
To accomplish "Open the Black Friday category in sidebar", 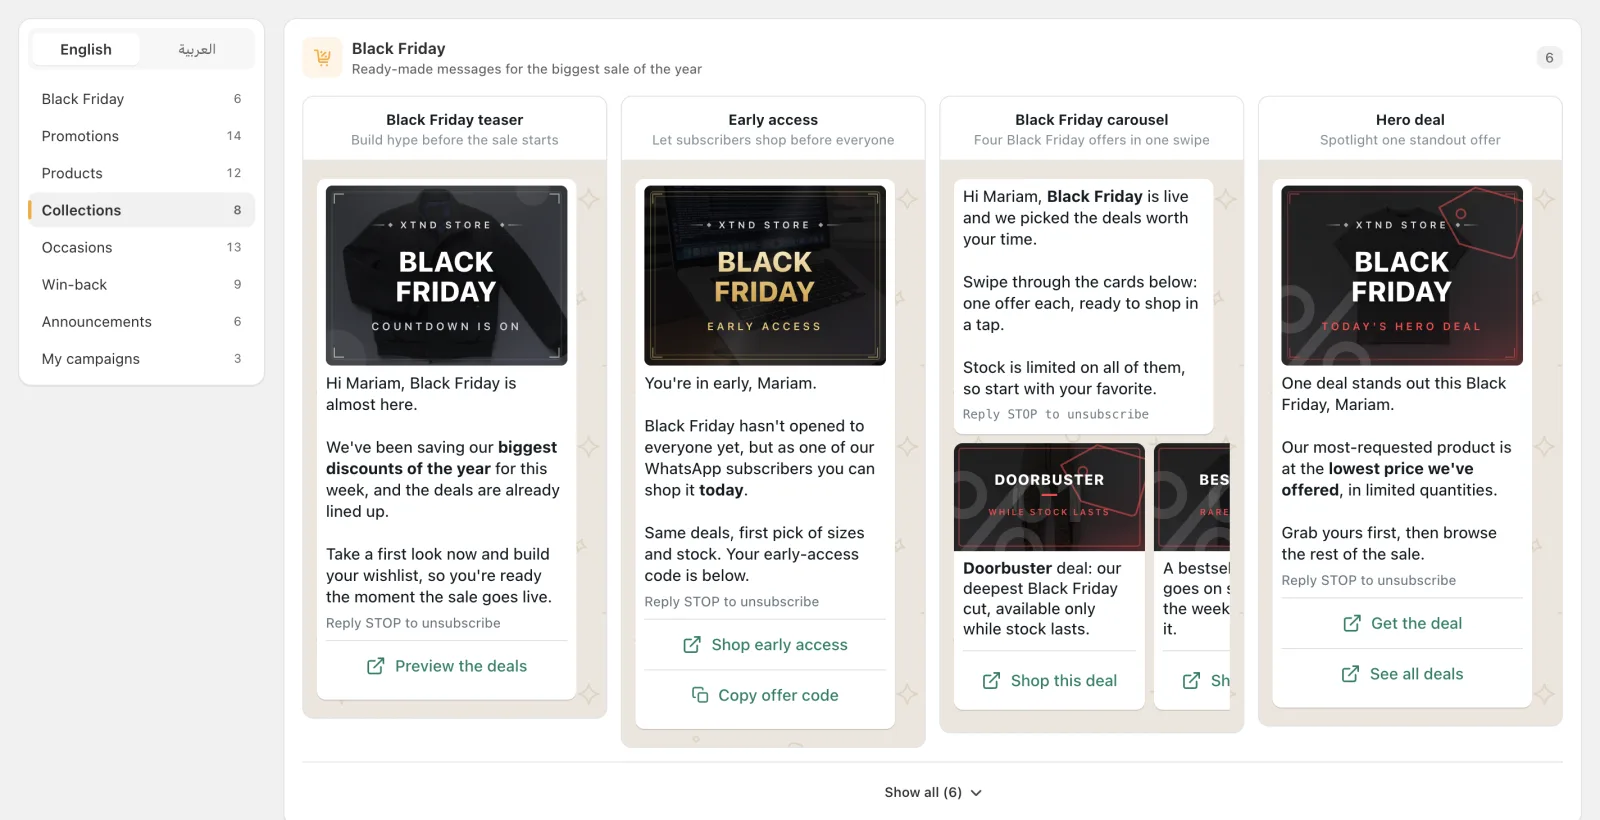I will click(x=141, y=99).
